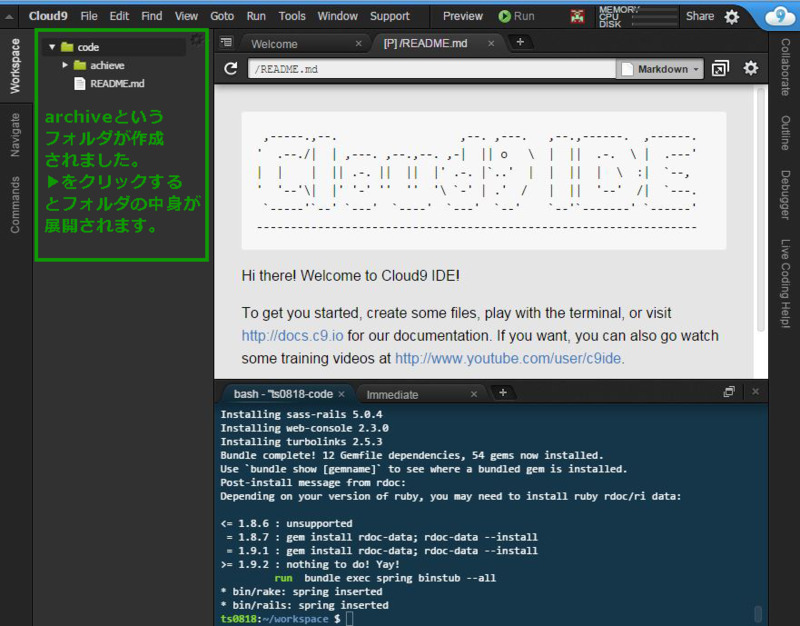Open the file tree settings gear
This screenshot has width=800, height=626.
pyautogui.click(x=196, y=40)
